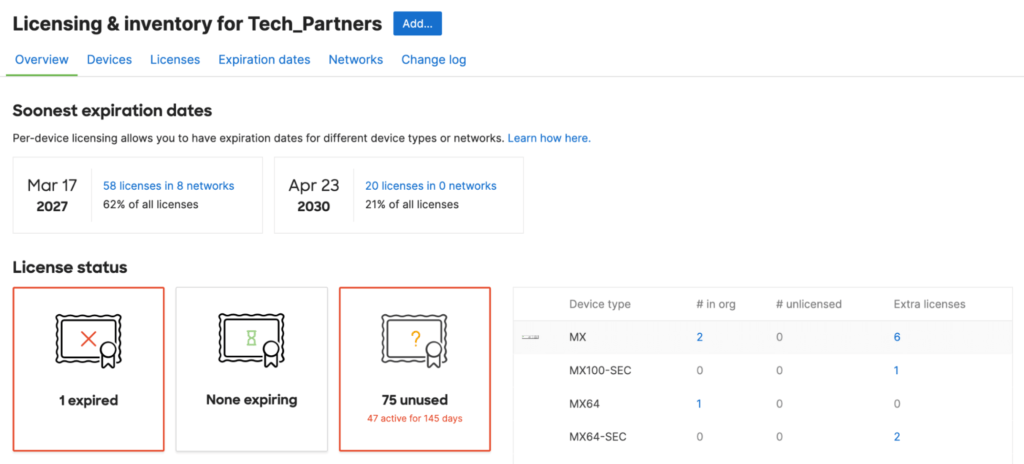The image size is (1024, 464).
Task: Click MX64 '# in org' value 1
Action: (699, 404)
